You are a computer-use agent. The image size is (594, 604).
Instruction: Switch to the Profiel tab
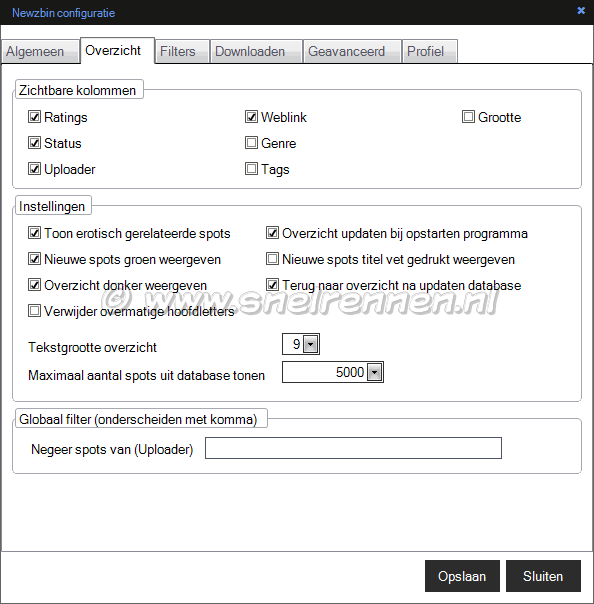(430, 51)
